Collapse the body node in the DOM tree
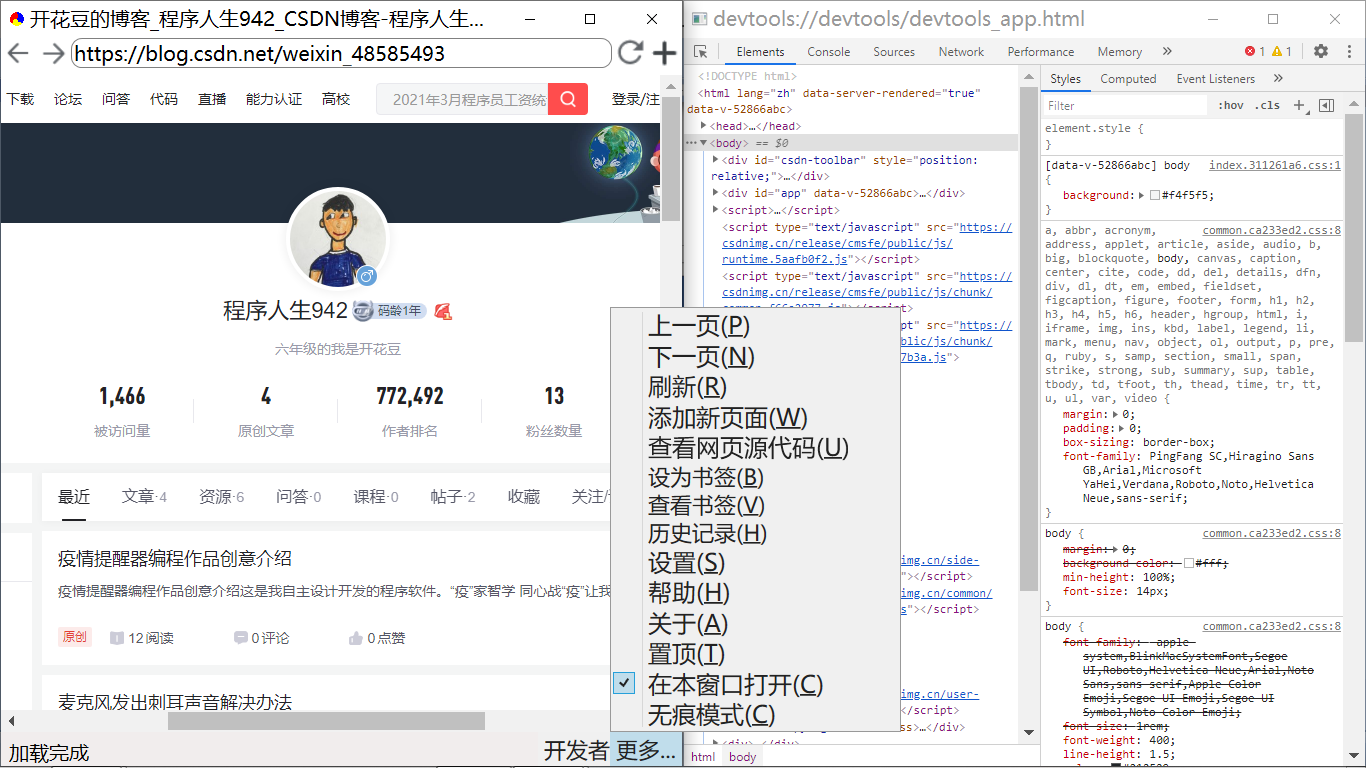This screenshot has height=768, width=1366. [x=704, y=143]
